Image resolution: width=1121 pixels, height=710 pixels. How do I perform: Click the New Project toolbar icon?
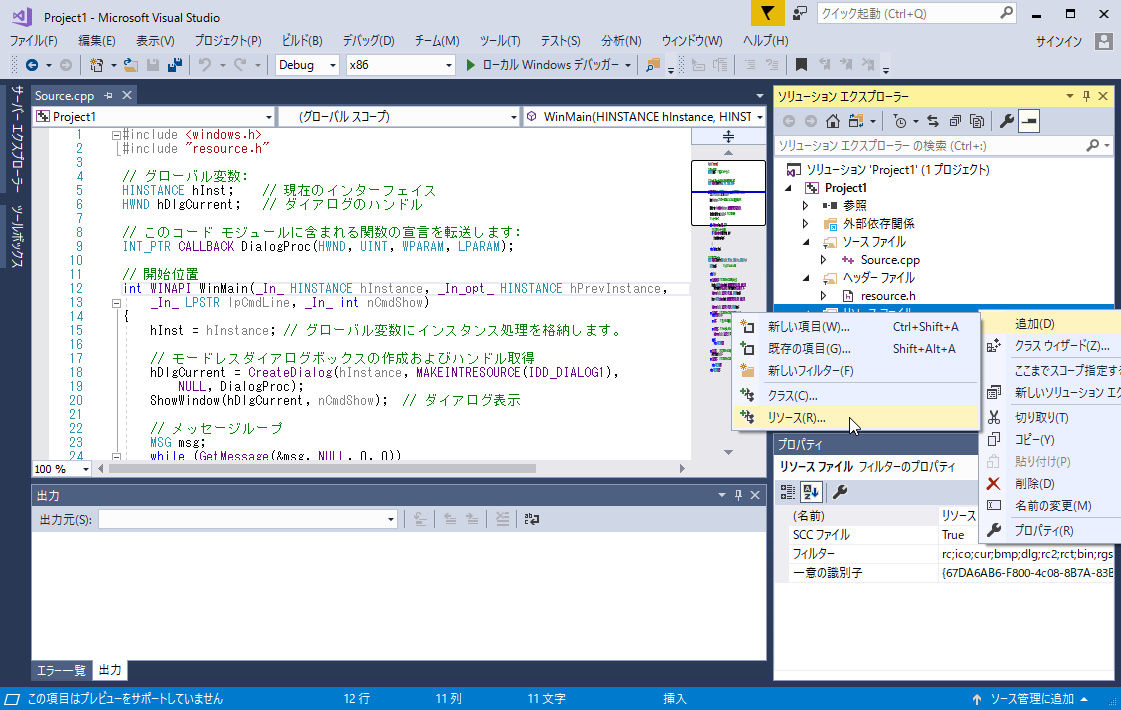(x=97, y=65)
